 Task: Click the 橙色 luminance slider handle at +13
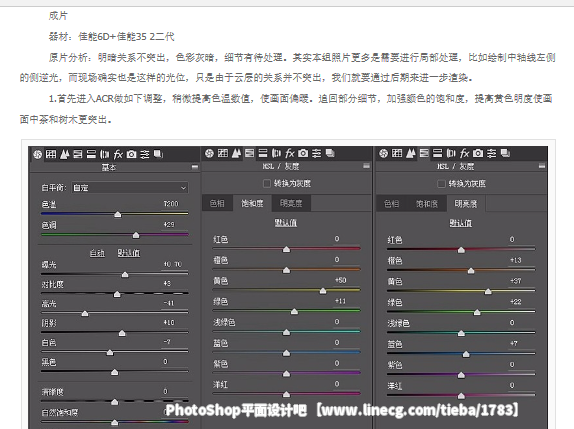[471, 271]
